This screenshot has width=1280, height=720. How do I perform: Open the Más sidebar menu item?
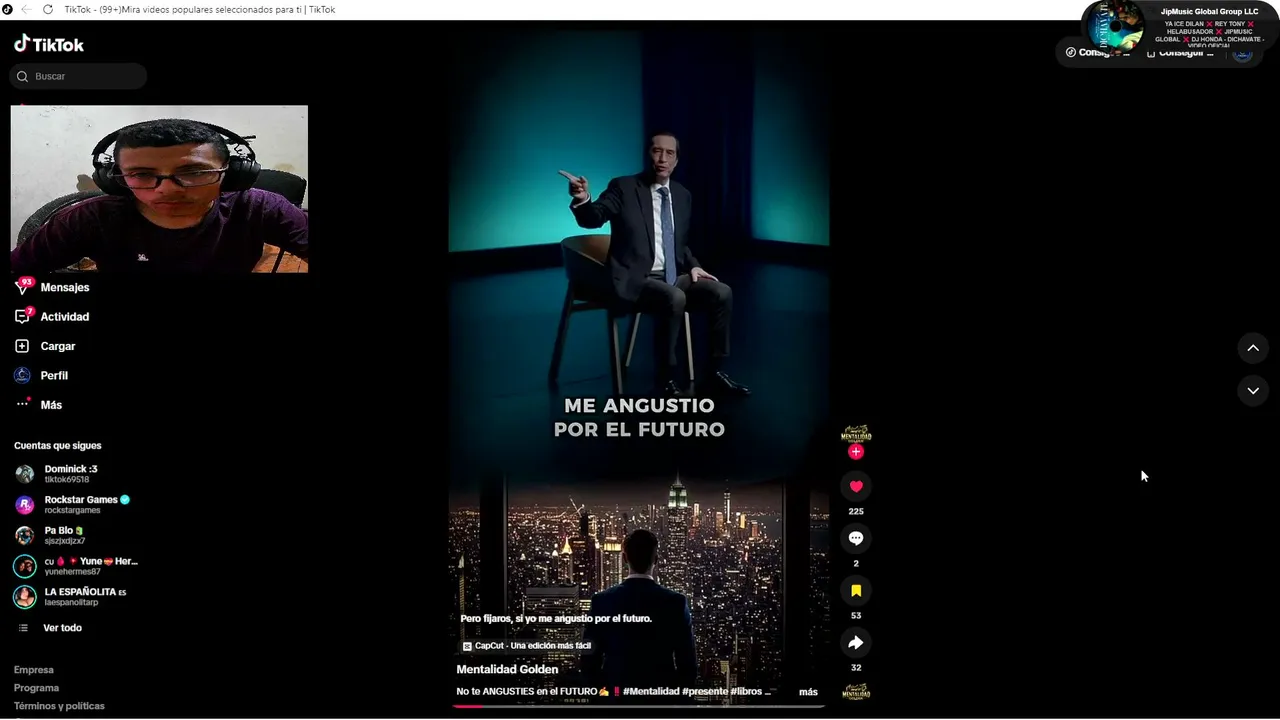(51, 405)
